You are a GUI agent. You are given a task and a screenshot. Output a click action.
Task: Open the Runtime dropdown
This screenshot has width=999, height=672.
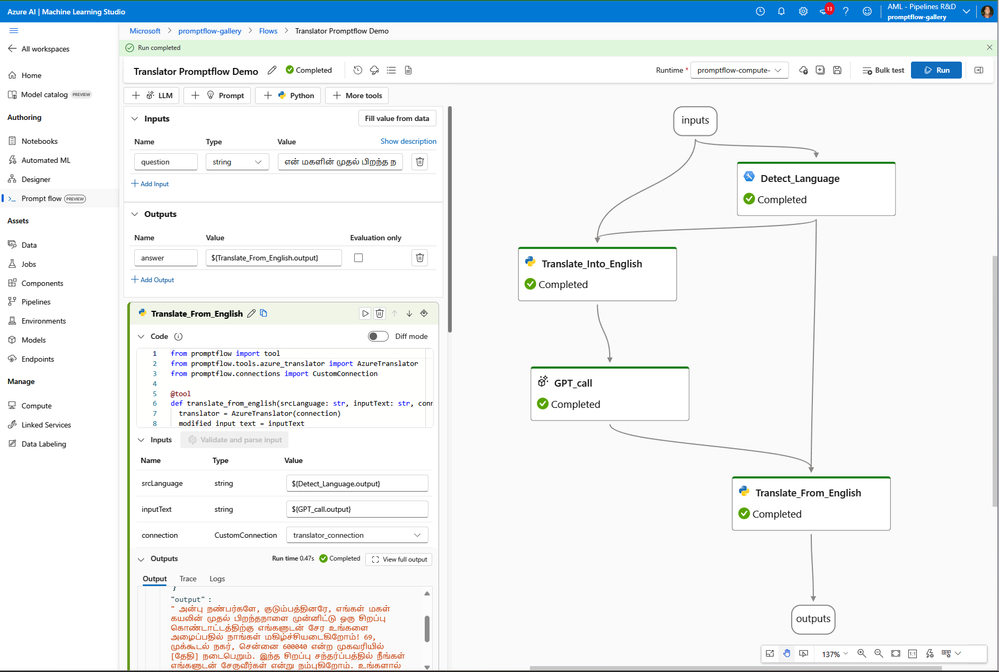[x=739, y=70]
